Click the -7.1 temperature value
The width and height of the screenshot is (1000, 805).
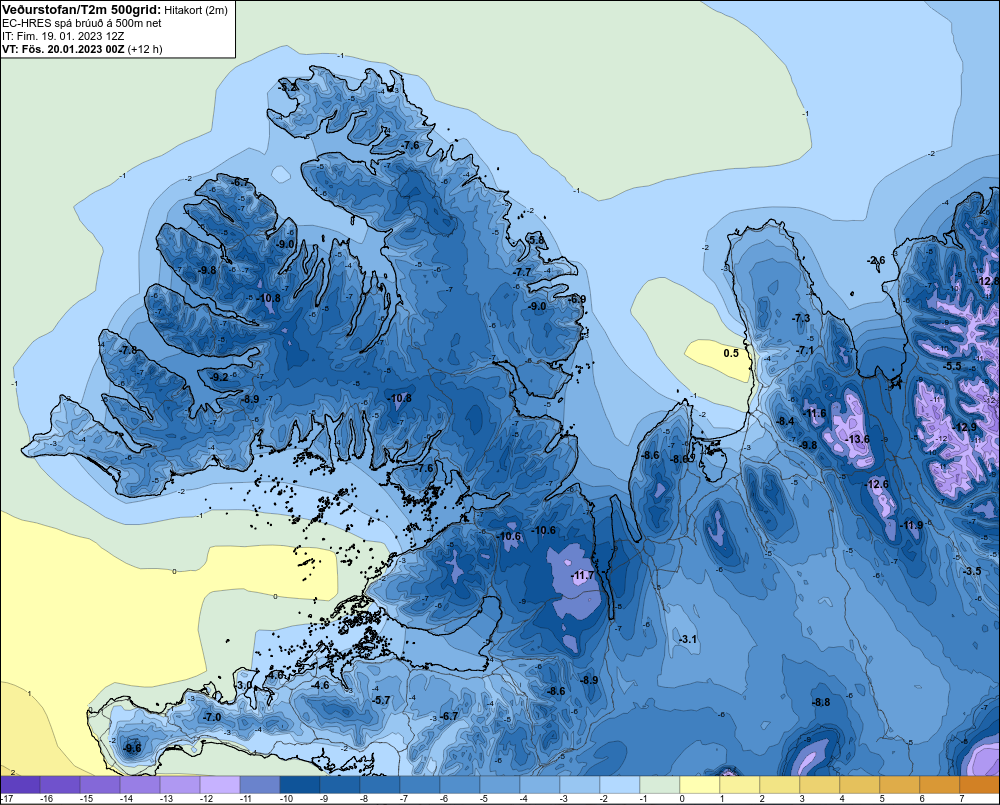click(x=805, y=350)
